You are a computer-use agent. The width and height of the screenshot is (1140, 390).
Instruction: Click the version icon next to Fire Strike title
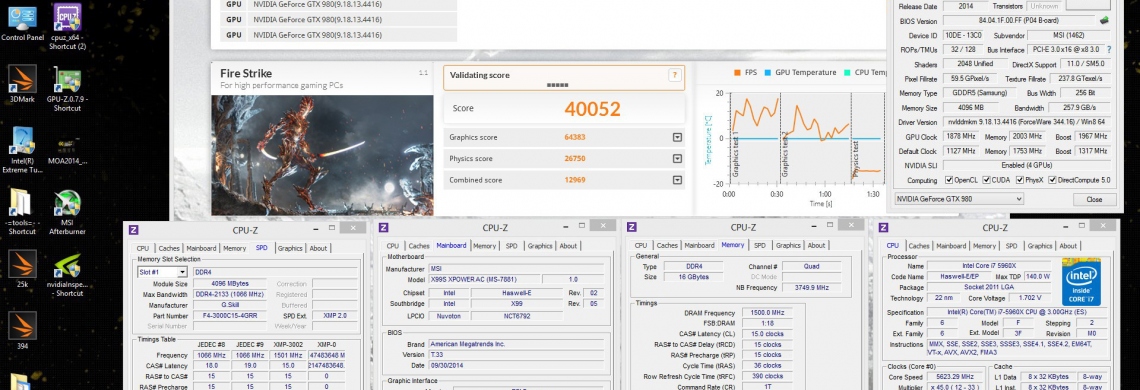pos(423,73)
